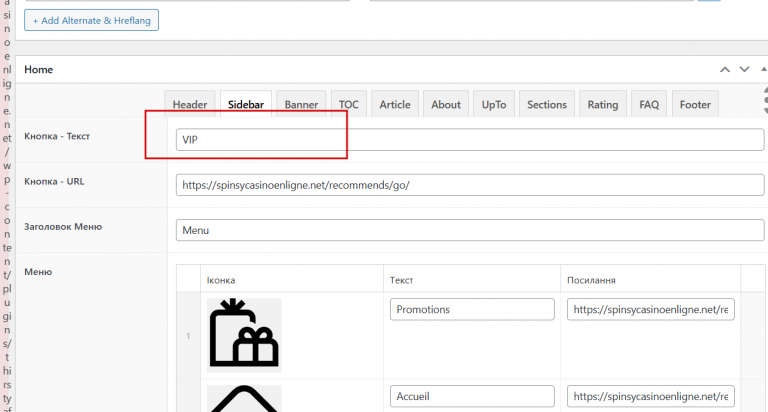Focus the VIP button text field
Image resolution: width=768 pixels, height=412 pixels.
[470, 140]
